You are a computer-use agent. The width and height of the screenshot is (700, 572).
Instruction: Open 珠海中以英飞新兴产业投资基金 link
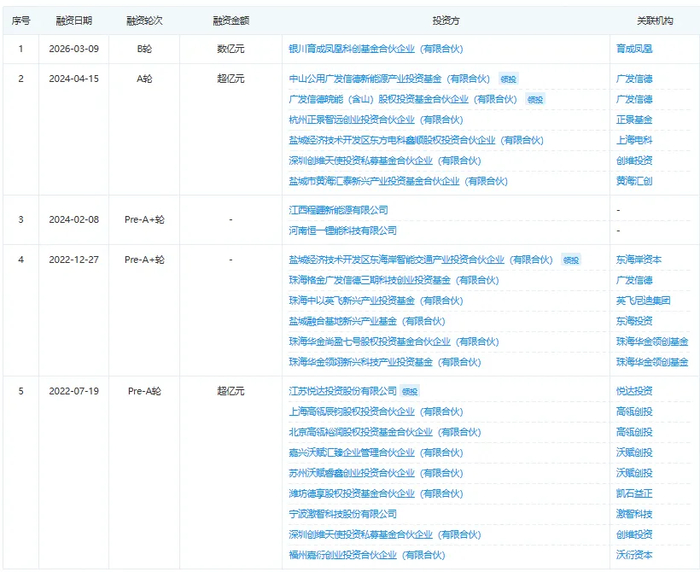[x=376, y=301]
